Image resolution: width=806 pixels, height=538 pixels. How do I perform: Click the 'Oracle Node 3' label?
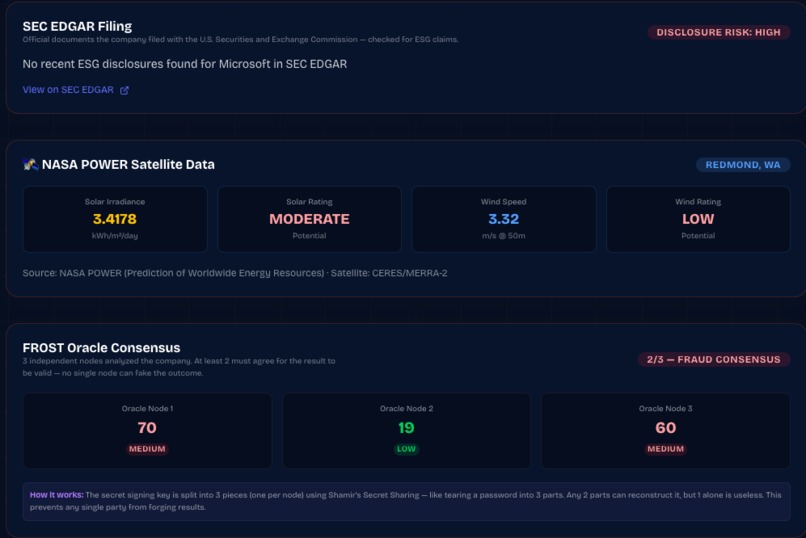(x=666, y=409)
